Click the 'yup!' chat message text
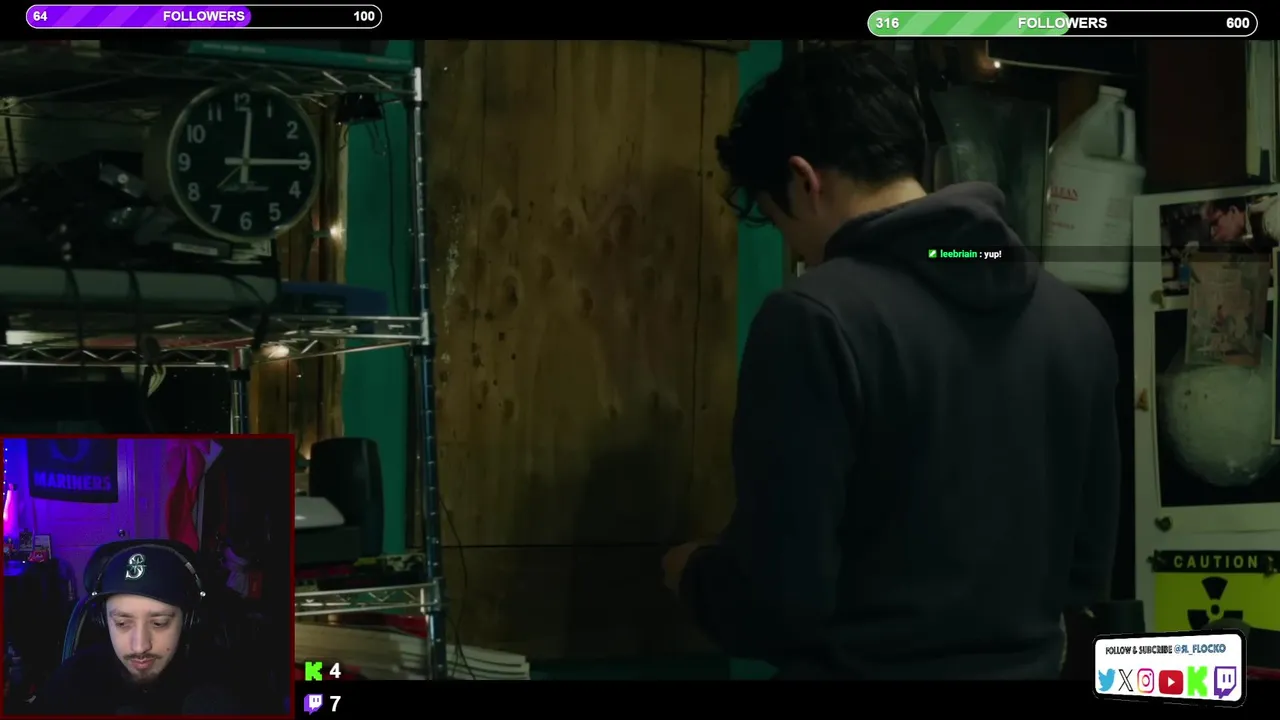Screen dimensions: 1280x720 tap(992, 254)
